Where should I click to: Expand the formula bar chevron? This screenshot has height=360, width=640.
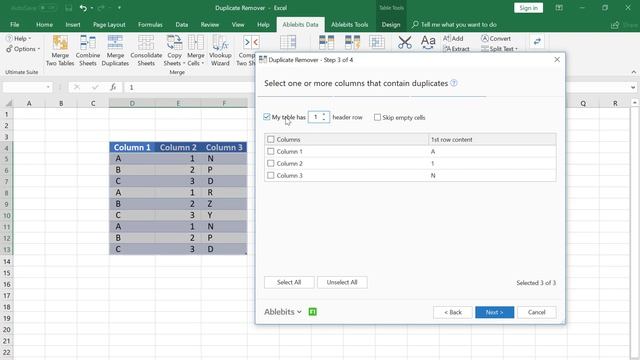(x=633, y=87)
